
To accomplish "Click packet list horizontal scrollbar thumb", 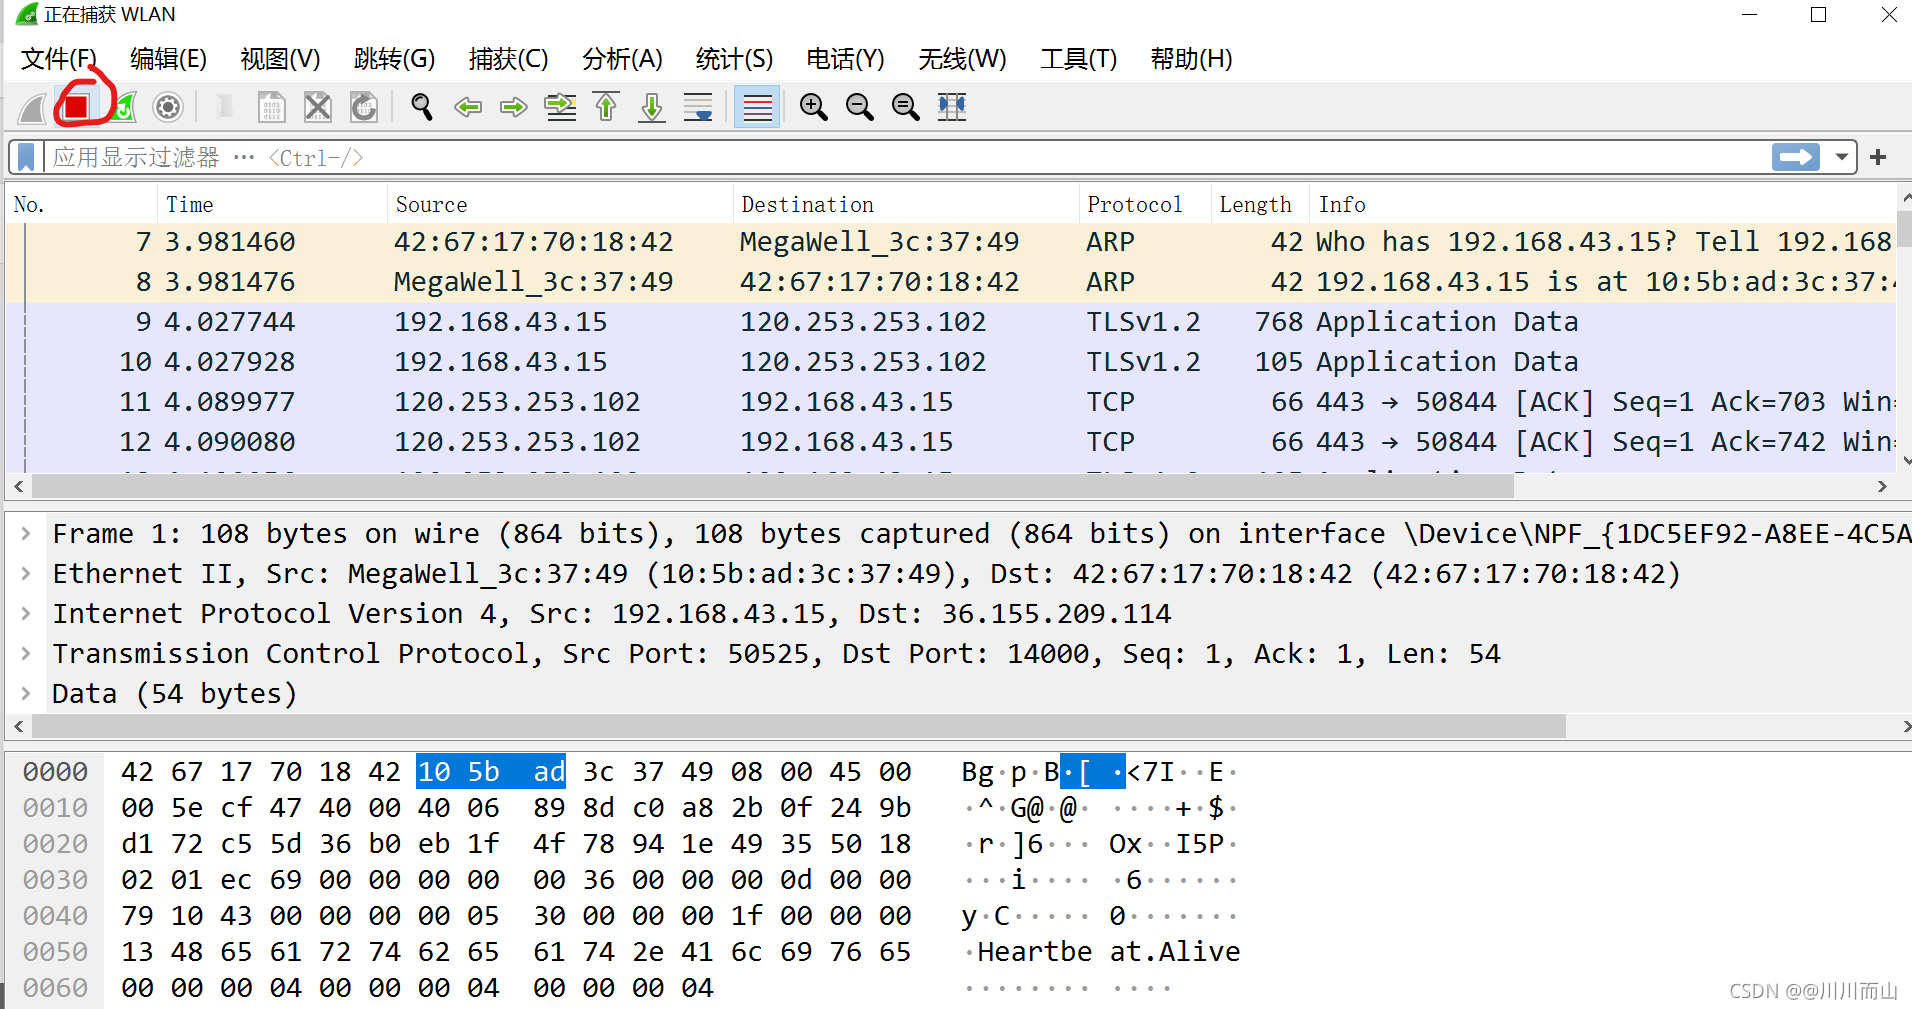I will [x=772, y=486].
